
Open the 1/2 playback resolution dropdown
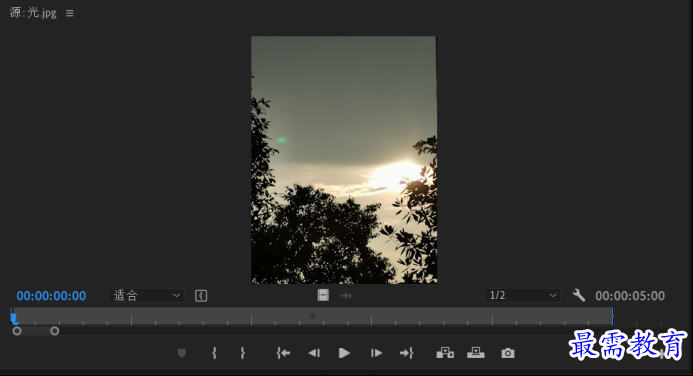tap(522, 295)
